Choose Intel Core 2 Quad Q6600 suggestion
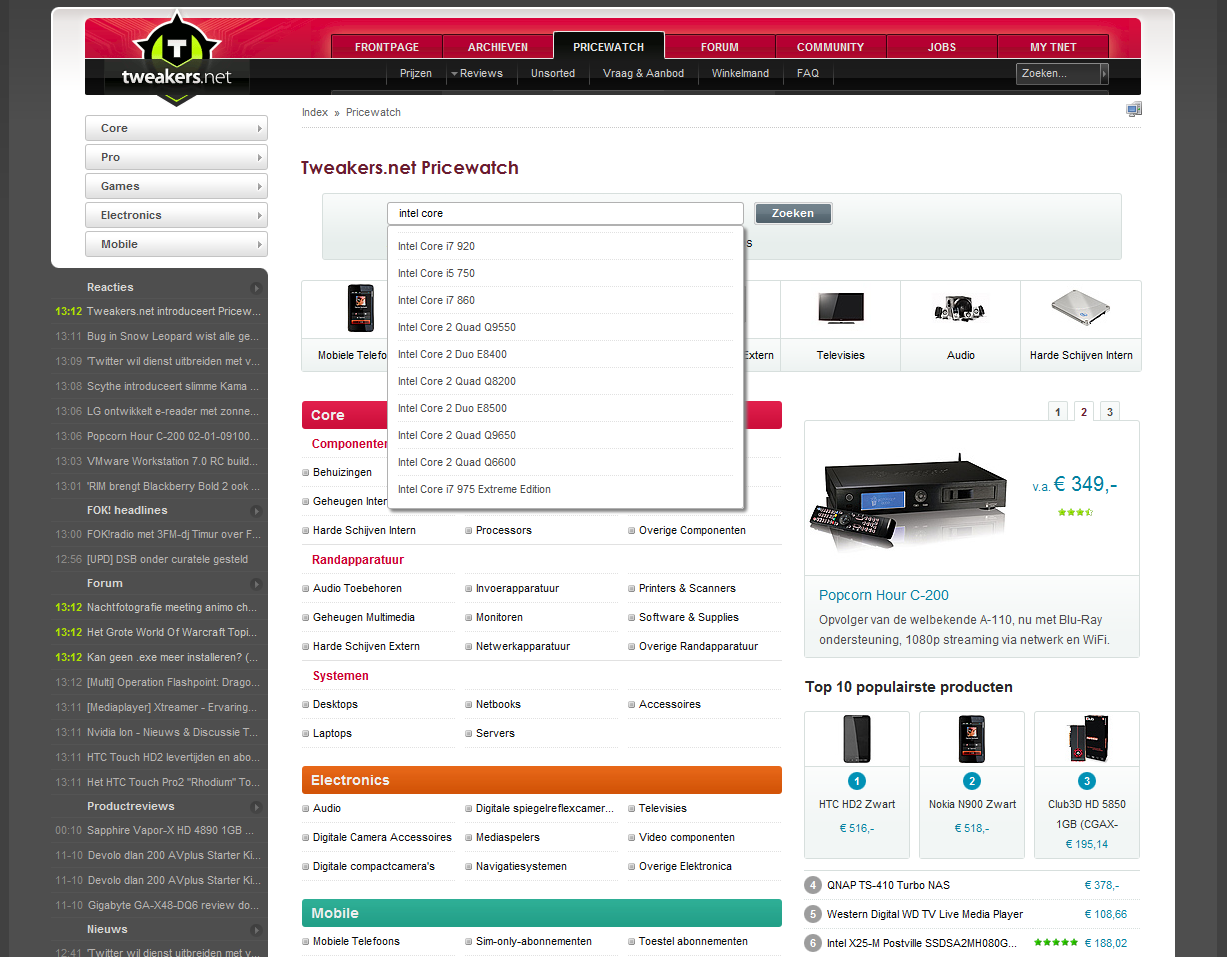 pos(565,462)
